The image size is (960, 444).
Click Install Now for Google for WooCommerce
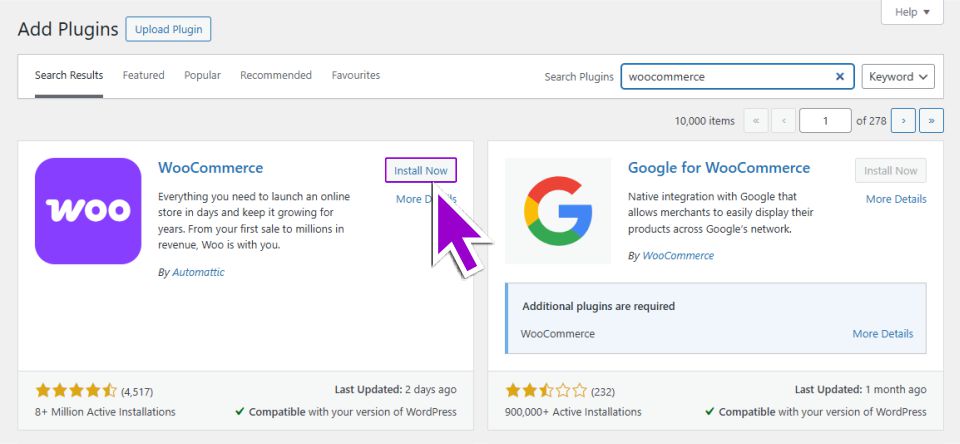891,170
